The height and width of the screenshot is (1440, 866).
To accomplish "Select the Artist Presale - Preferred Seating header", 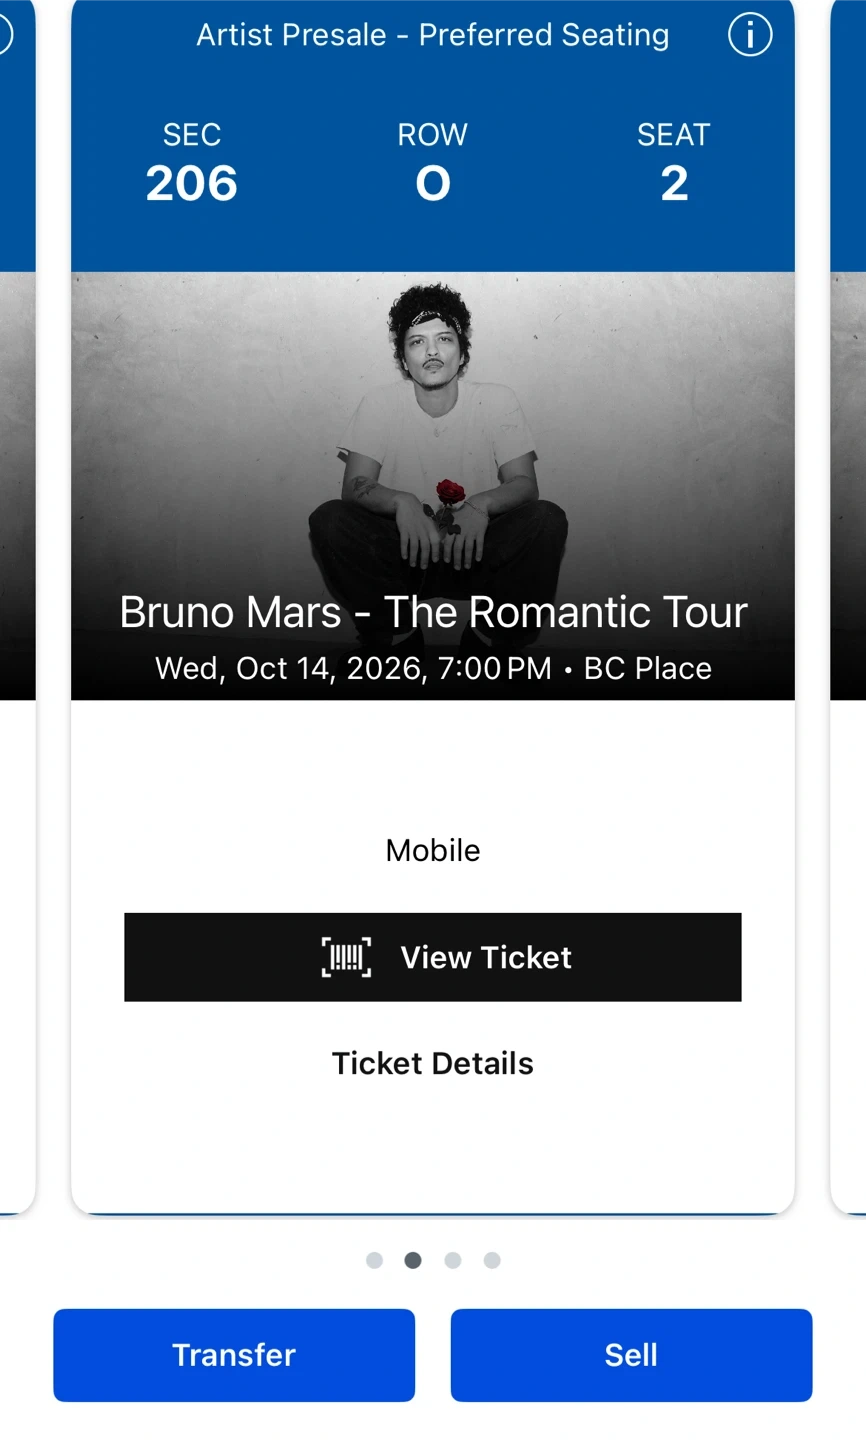I will point(432,35).
